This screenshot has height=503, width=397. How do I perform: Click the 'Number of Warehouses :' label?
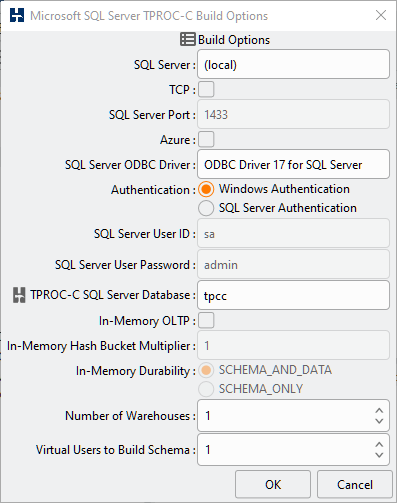coord(130,416)
